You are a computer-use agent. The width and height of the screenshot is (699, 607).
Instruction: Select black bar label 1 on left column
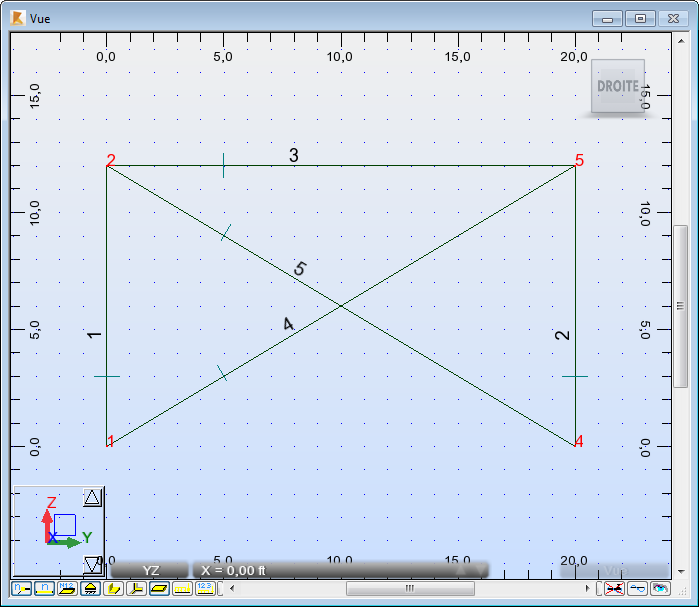click(x=94, y=335)
